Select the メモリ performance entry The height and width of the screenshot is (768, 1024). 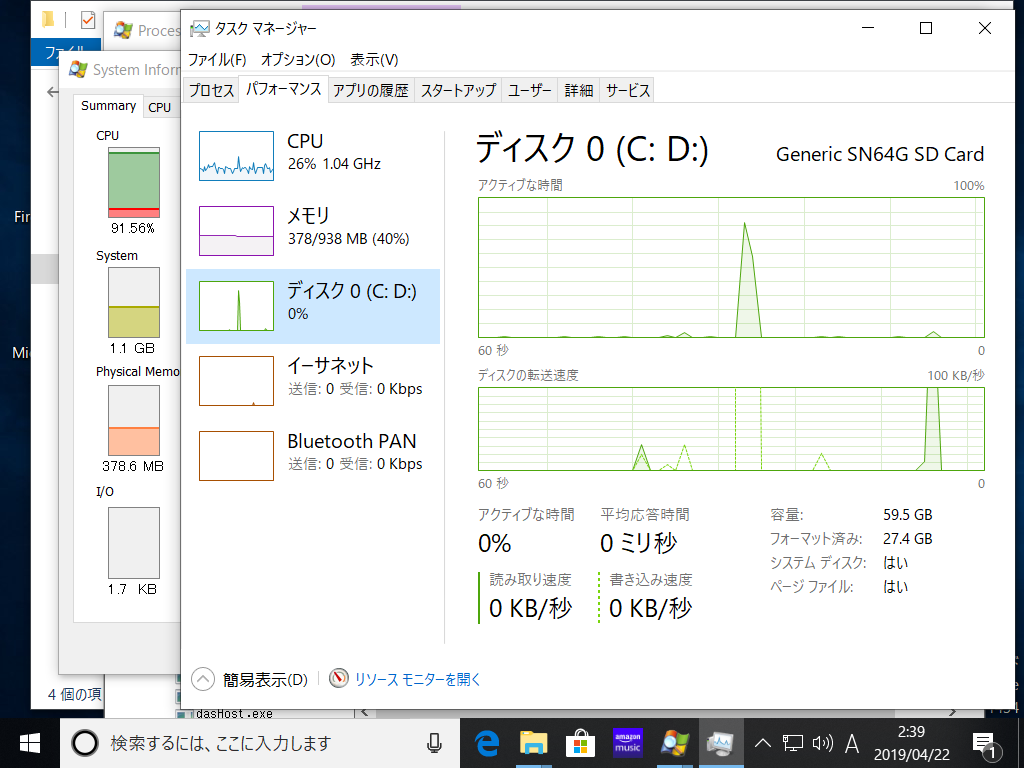point(313,231)
